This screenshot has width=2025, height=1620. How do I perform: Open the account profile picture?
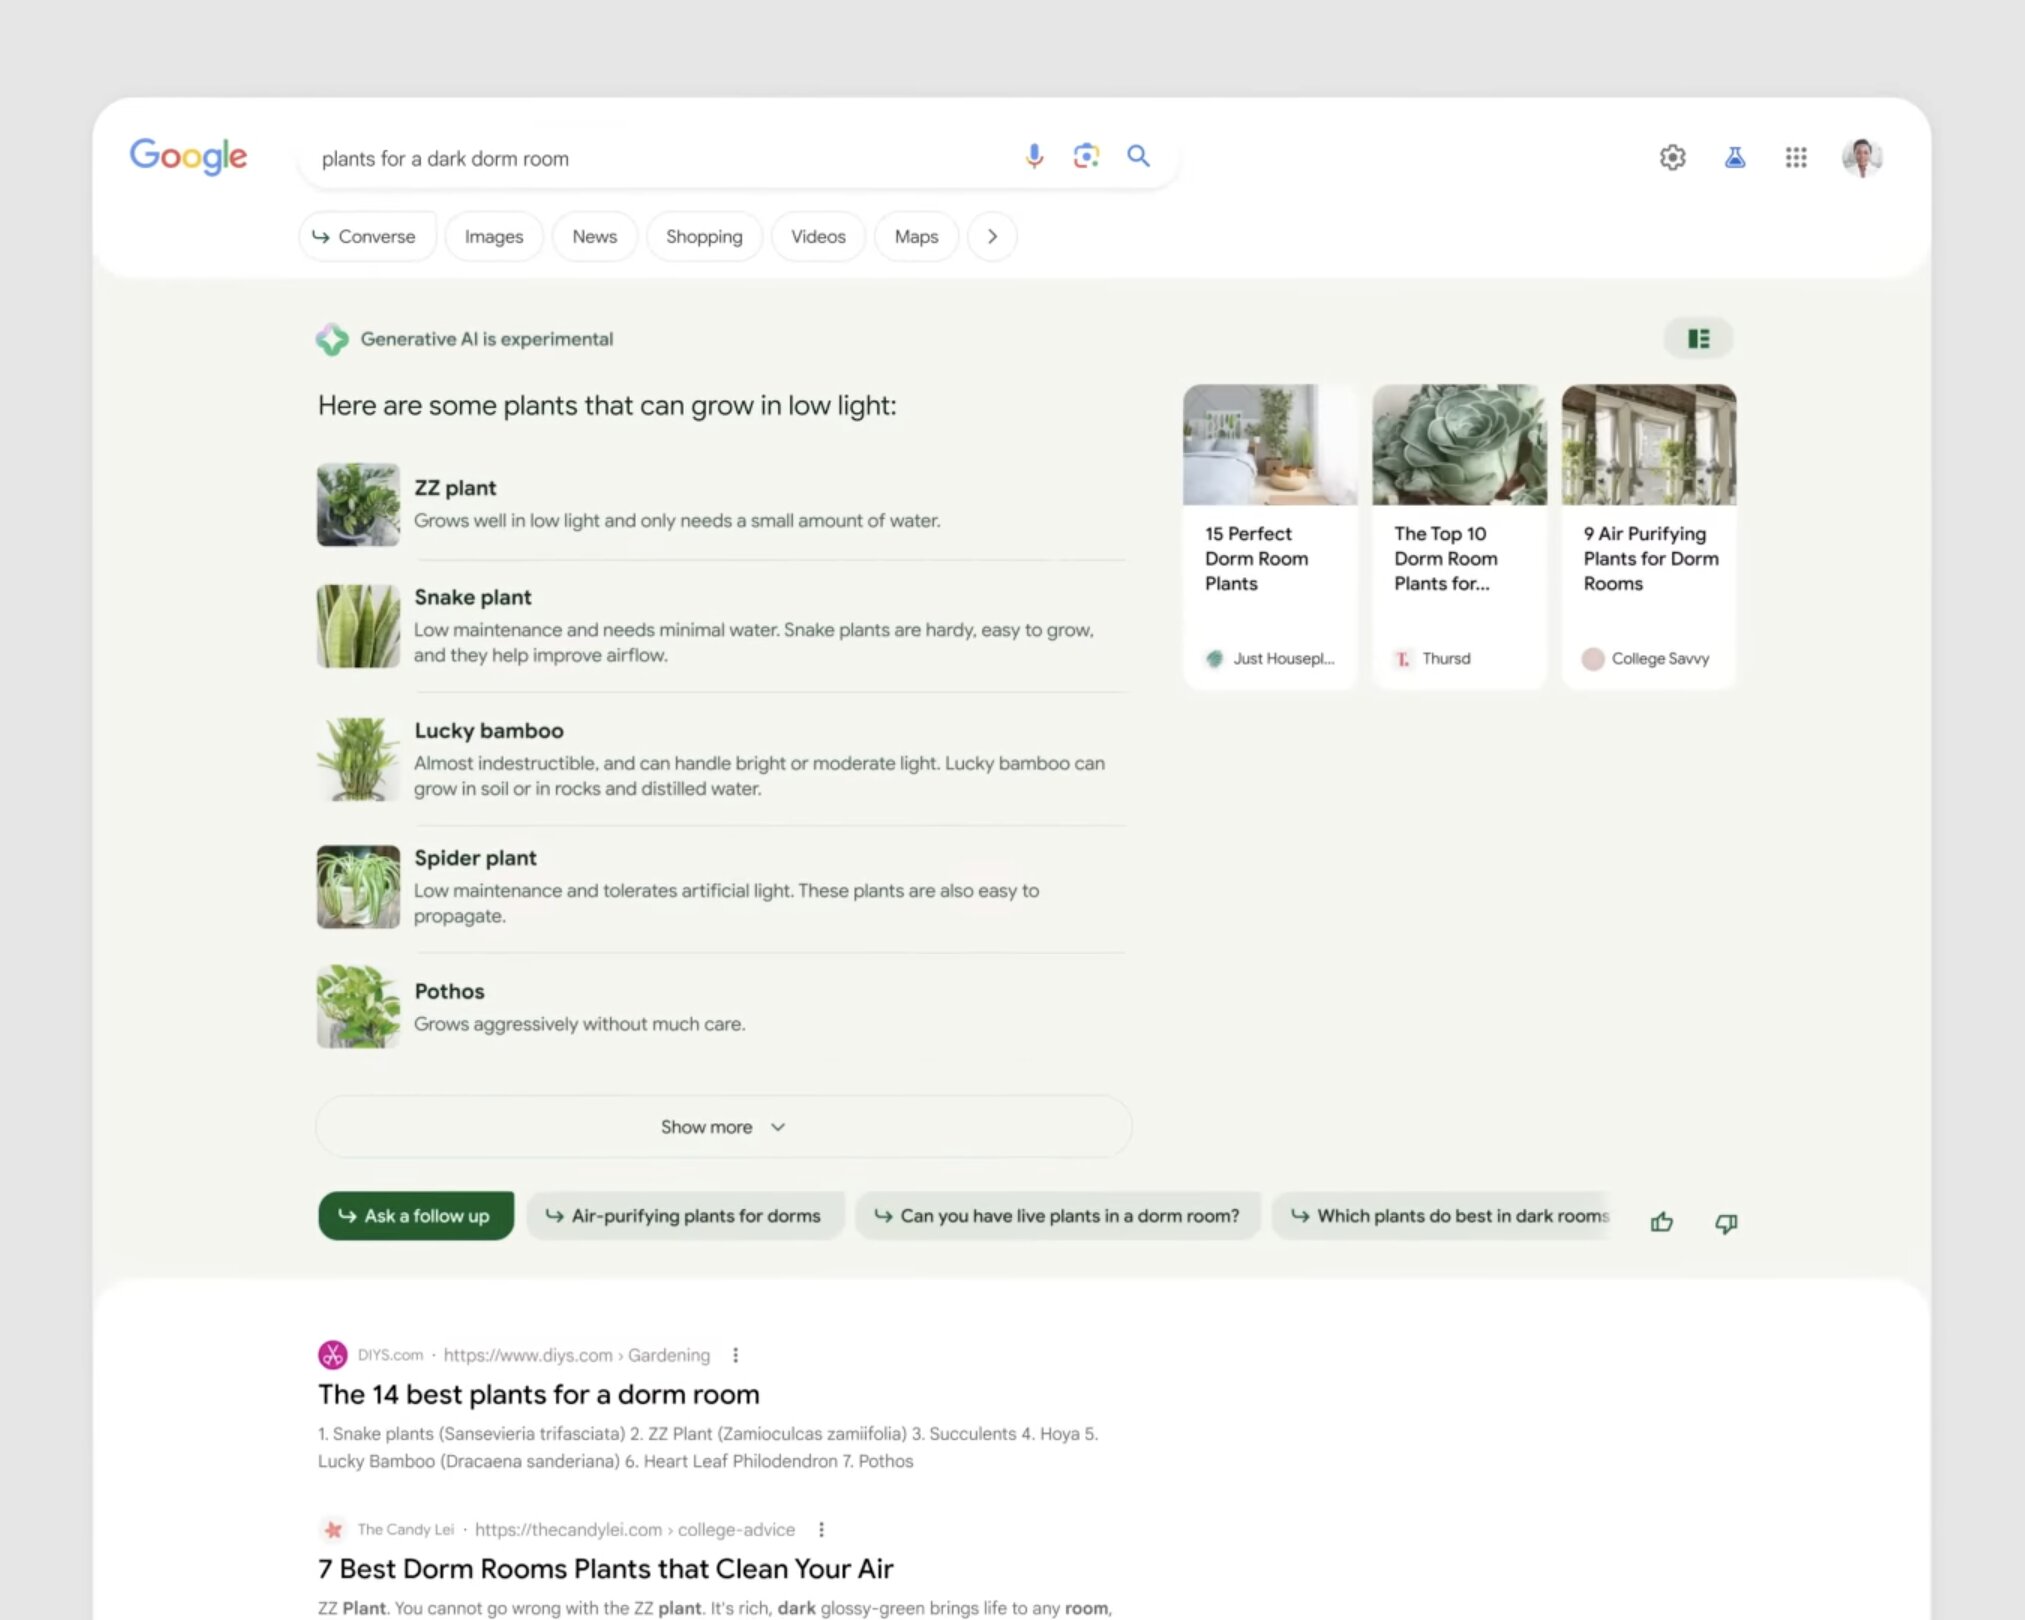coord(1862,157)
